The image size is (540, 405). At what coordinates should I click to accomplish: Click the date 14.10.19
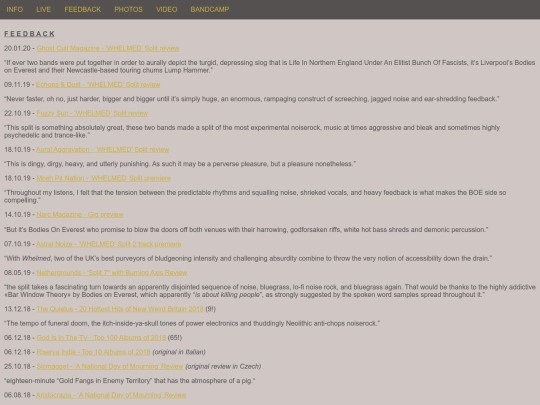(x=17, y=215)
